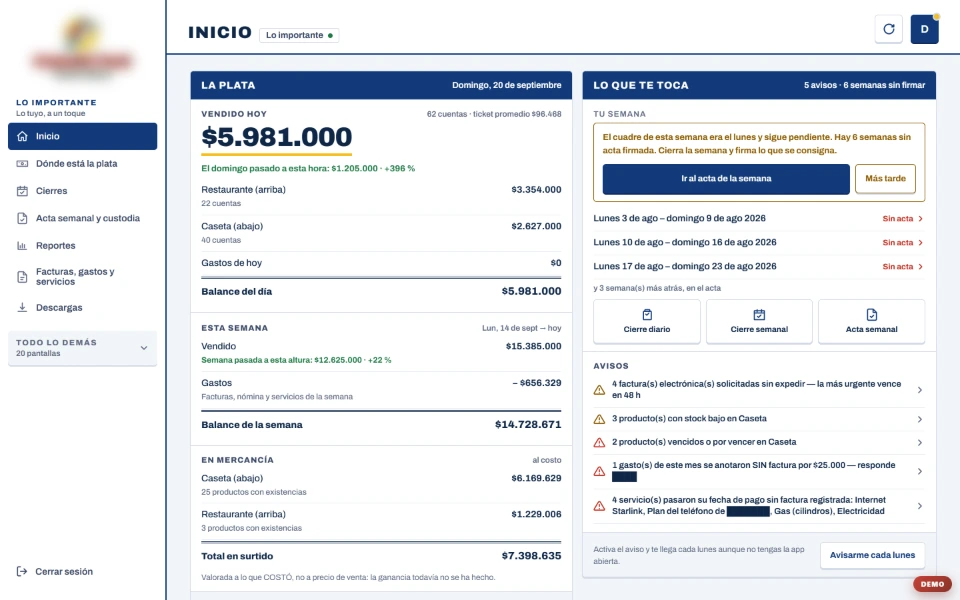Click Ir al acta de la semana button
The width and height of the screenshot is (960, 600).
pyautogui.click(x=726, y=179)
